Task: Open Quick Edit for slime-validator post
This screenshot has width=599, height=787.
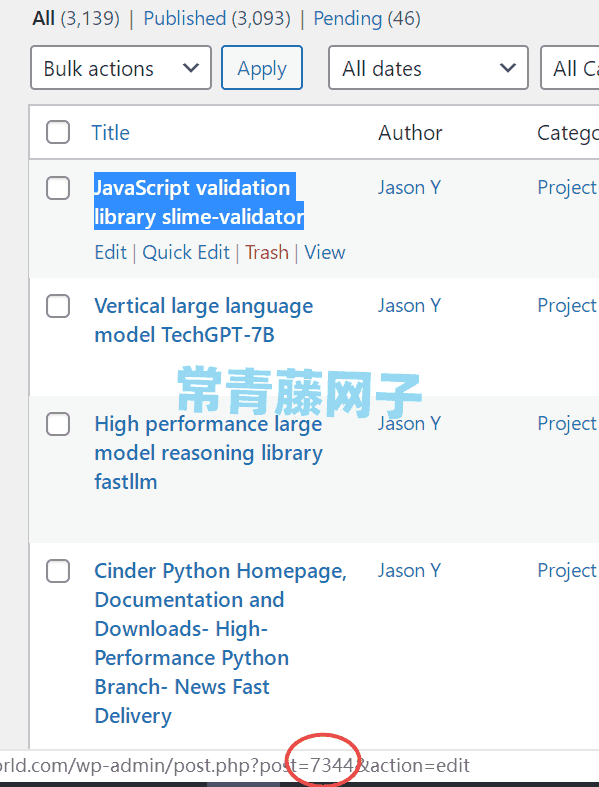Action: tap(186, 252)
